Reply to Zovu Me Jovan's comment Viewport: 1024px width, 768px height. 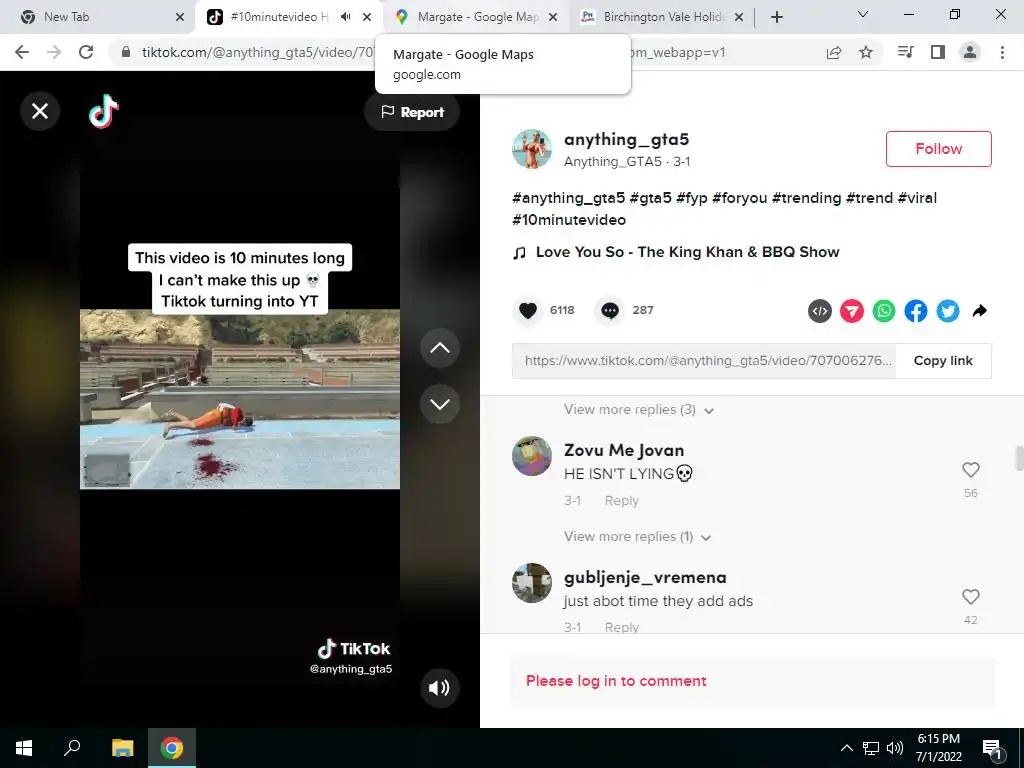(x=621, y=501)
